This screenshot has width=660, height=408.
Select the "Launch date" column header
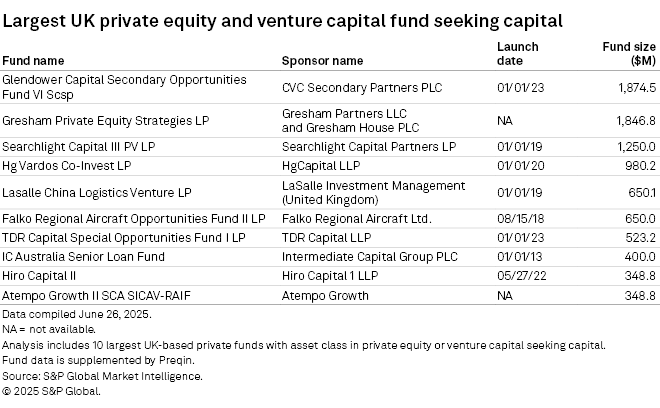pyautogui.click(x=517, y=53)
